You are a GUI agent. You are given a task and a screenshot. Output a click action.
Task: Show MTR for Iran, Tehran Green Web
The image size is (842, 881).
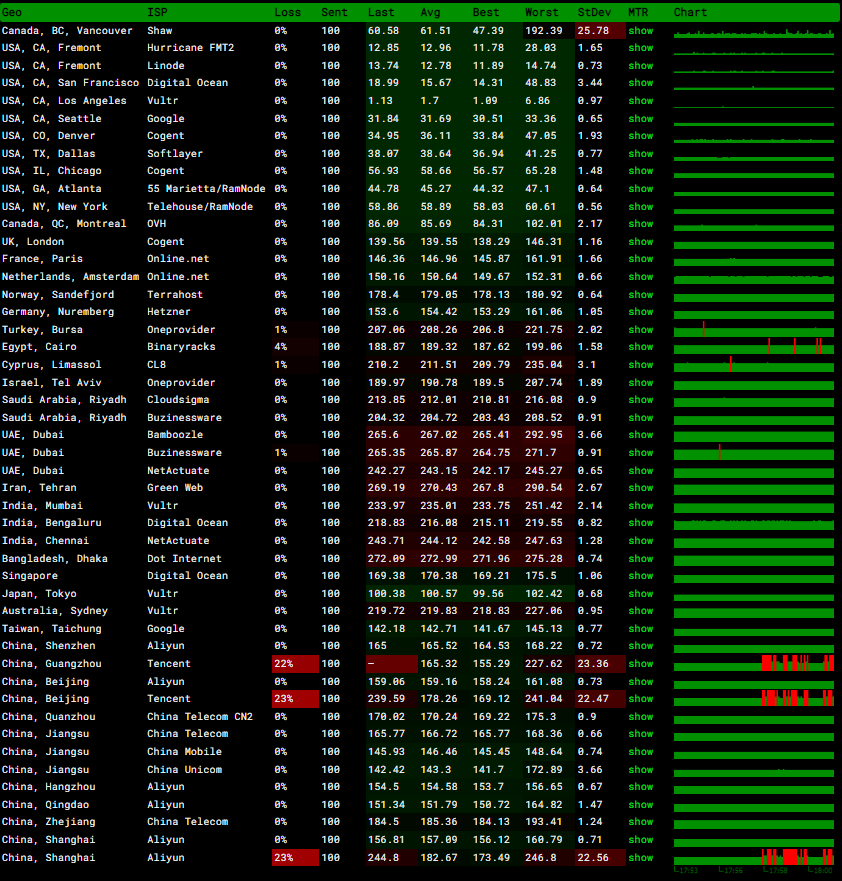point(640,488)
